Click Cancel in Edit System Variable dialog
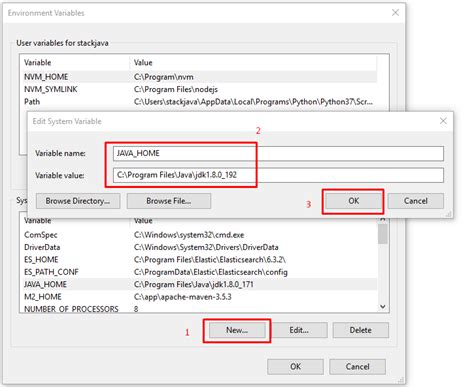 [x=416, y=201]
